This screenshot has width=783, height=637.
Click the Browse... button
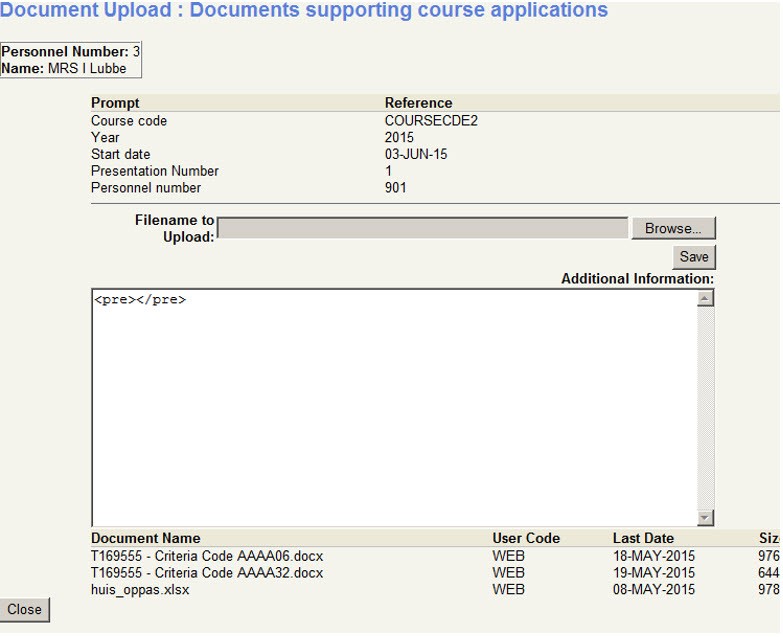[x=673, y=228]
